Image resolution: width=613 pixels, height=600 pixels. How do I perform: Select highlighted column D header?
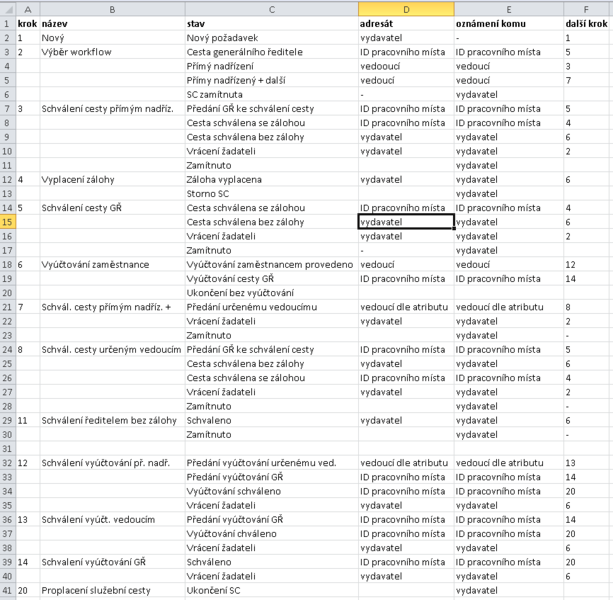point(406,9)
